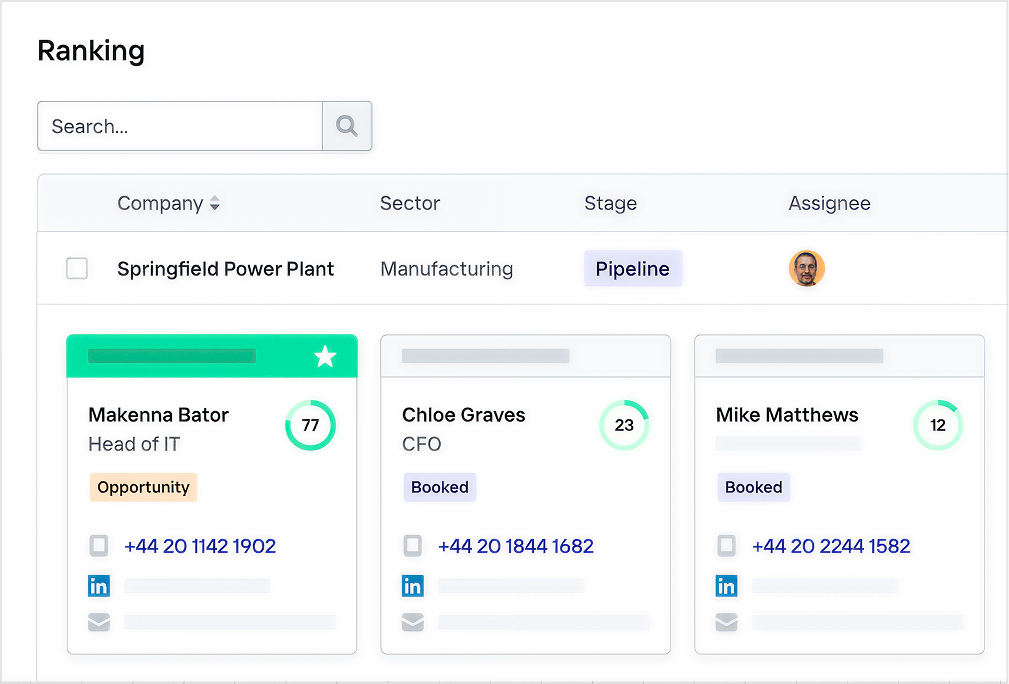Screen dimensions: 1009x684
Task: Click the search input field
Action: point(178,126)
